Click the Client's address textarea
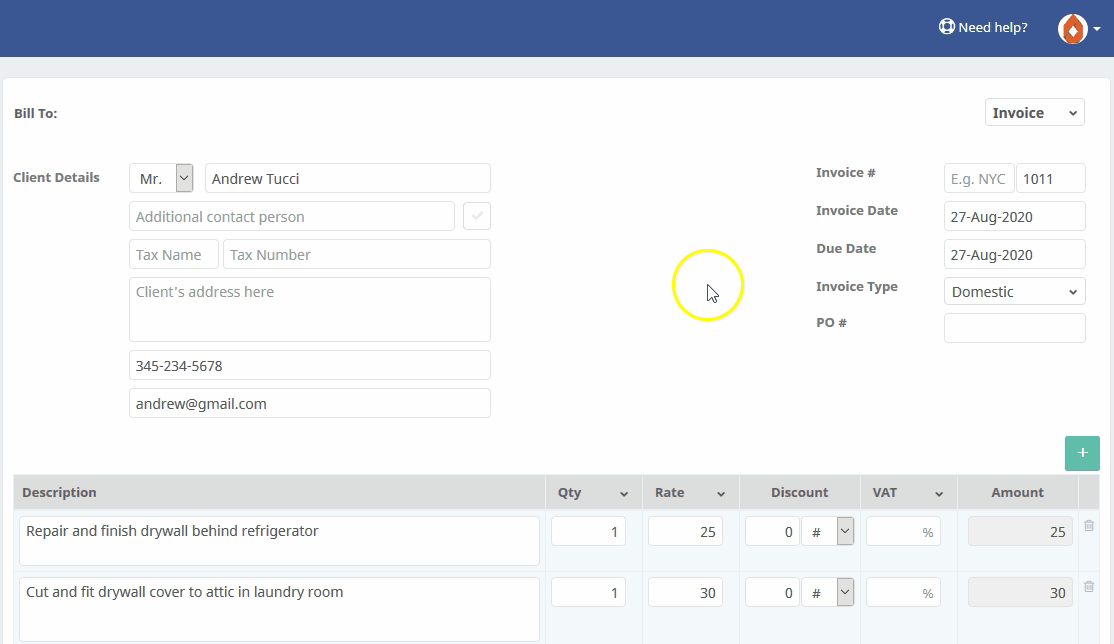 310,309
